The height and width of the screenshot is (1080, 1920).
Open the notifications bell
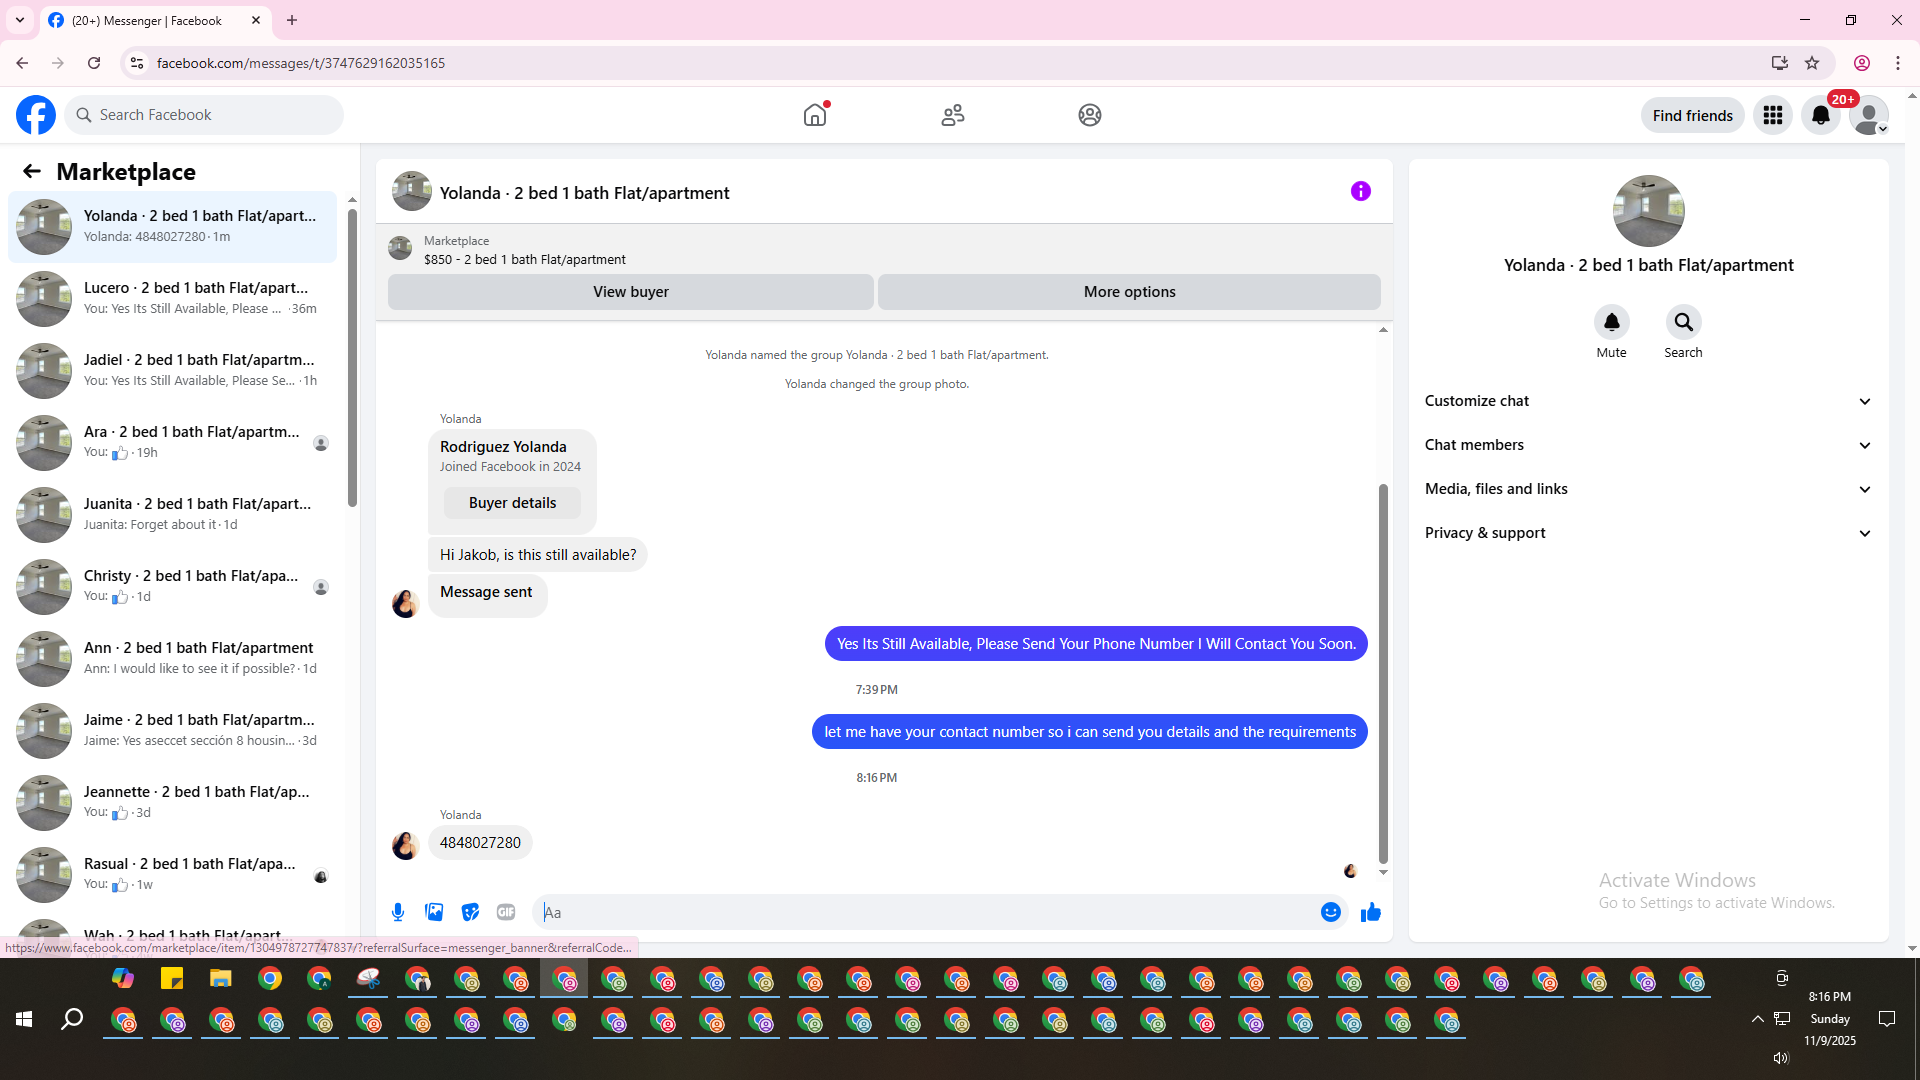(x=1821, y=115)
